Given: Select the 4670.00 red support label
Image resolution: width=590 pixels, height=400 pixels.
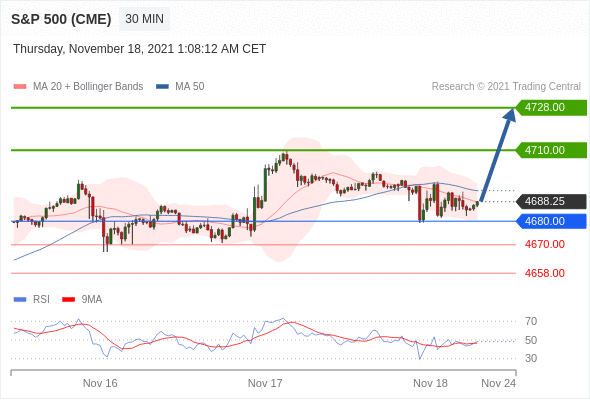Looking at the screenshot, I should [544, 245].
